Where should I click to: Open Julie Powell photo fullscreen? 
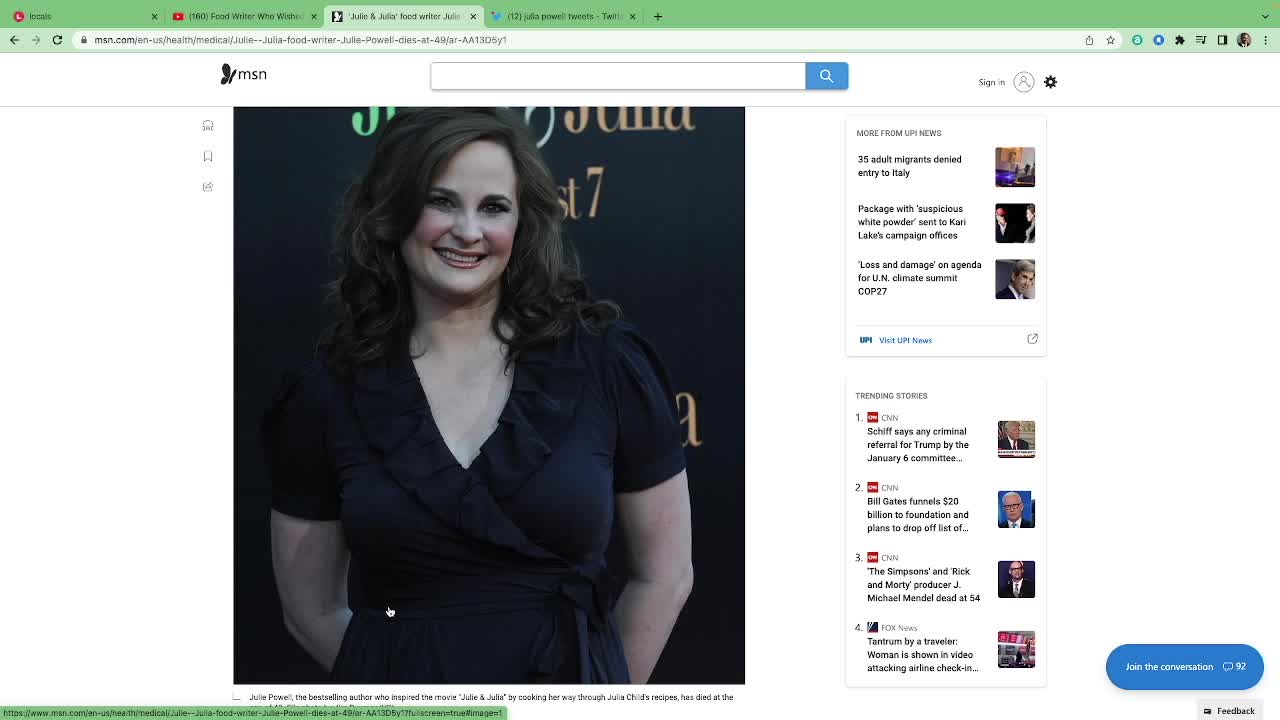489,395
